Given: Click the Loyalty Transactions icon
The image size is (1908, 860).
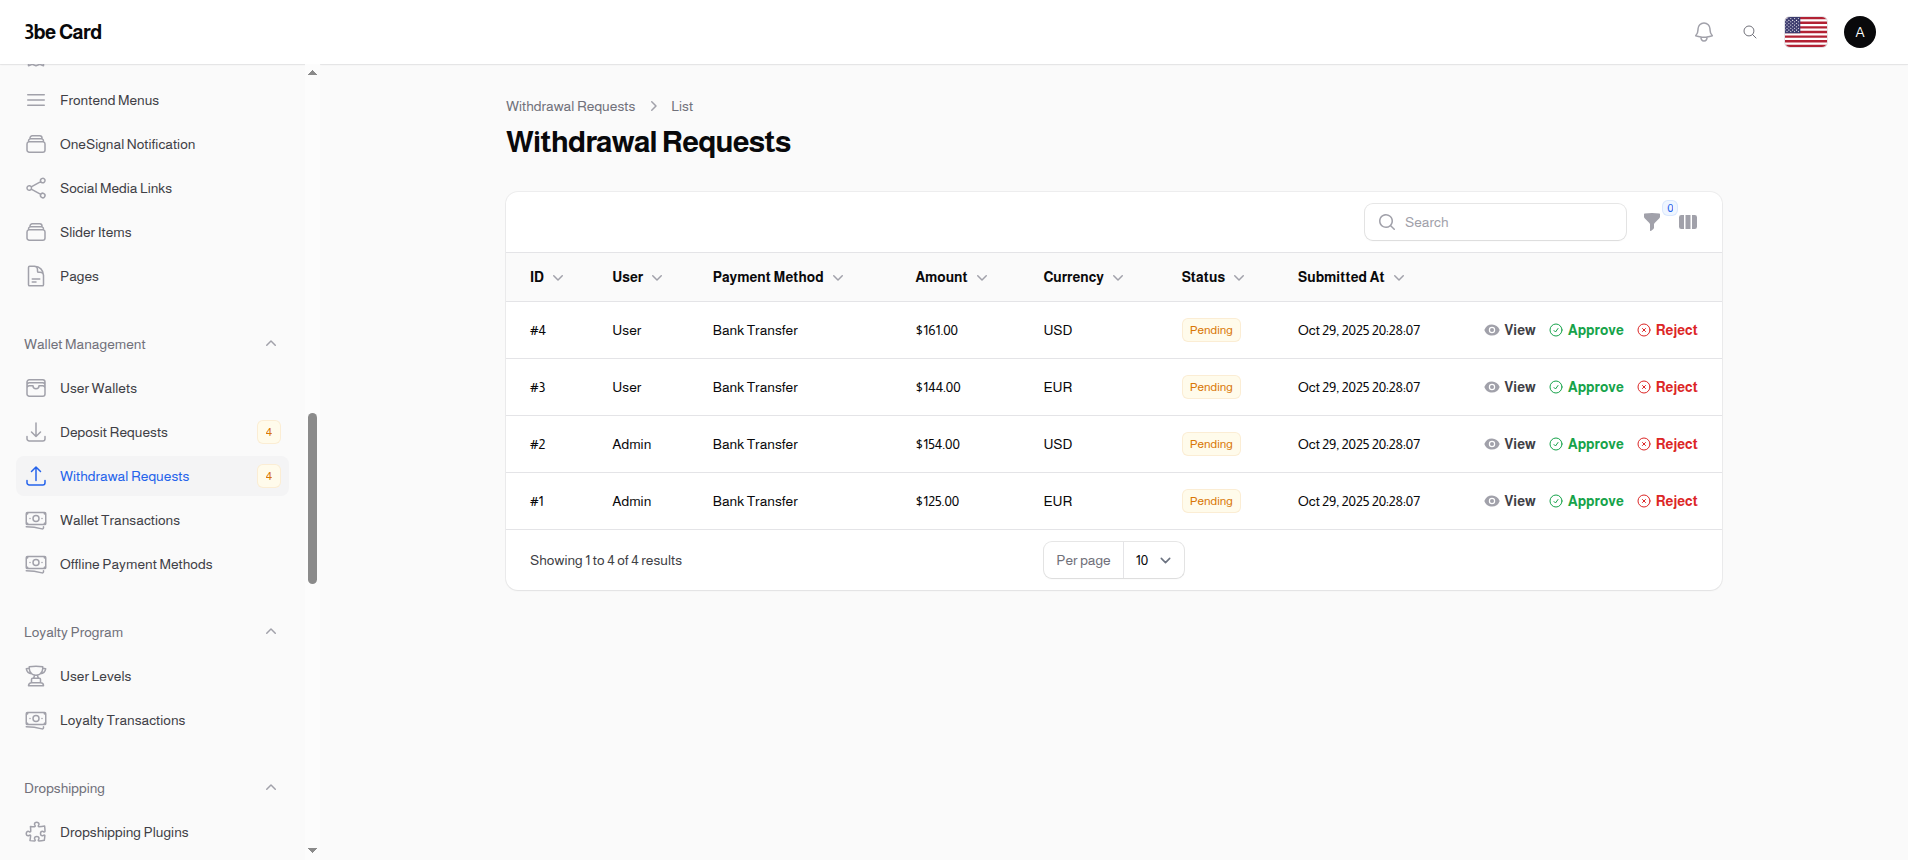Looking at the screenshot, I should point(36,720).
